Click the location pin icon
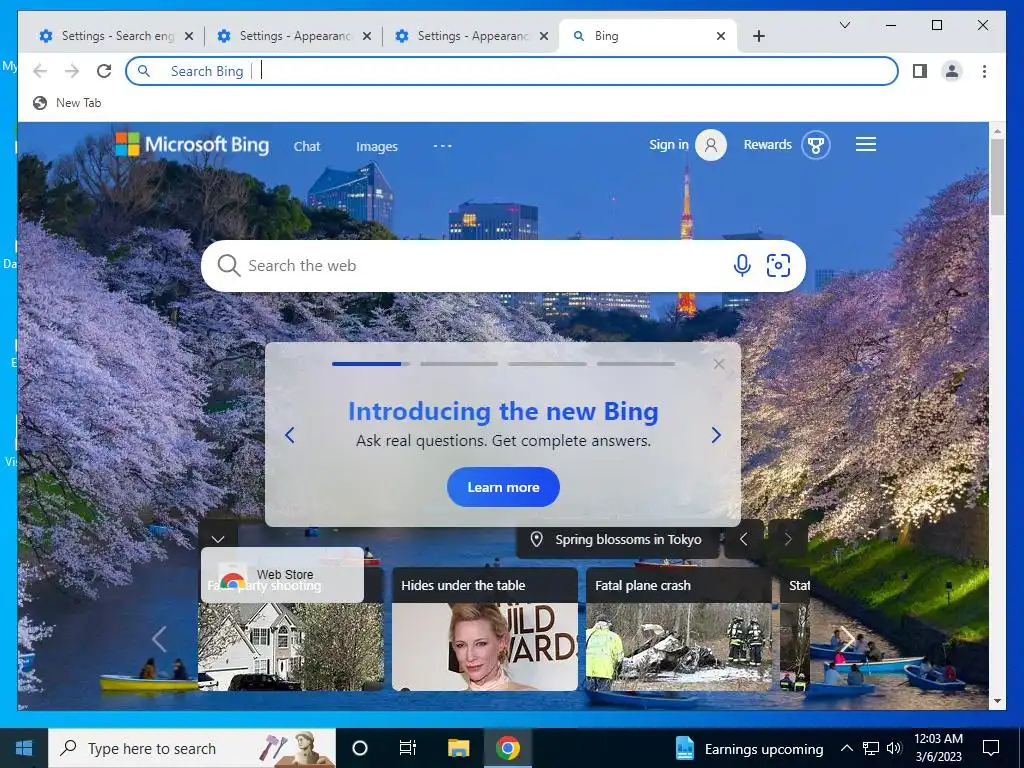 536,539
